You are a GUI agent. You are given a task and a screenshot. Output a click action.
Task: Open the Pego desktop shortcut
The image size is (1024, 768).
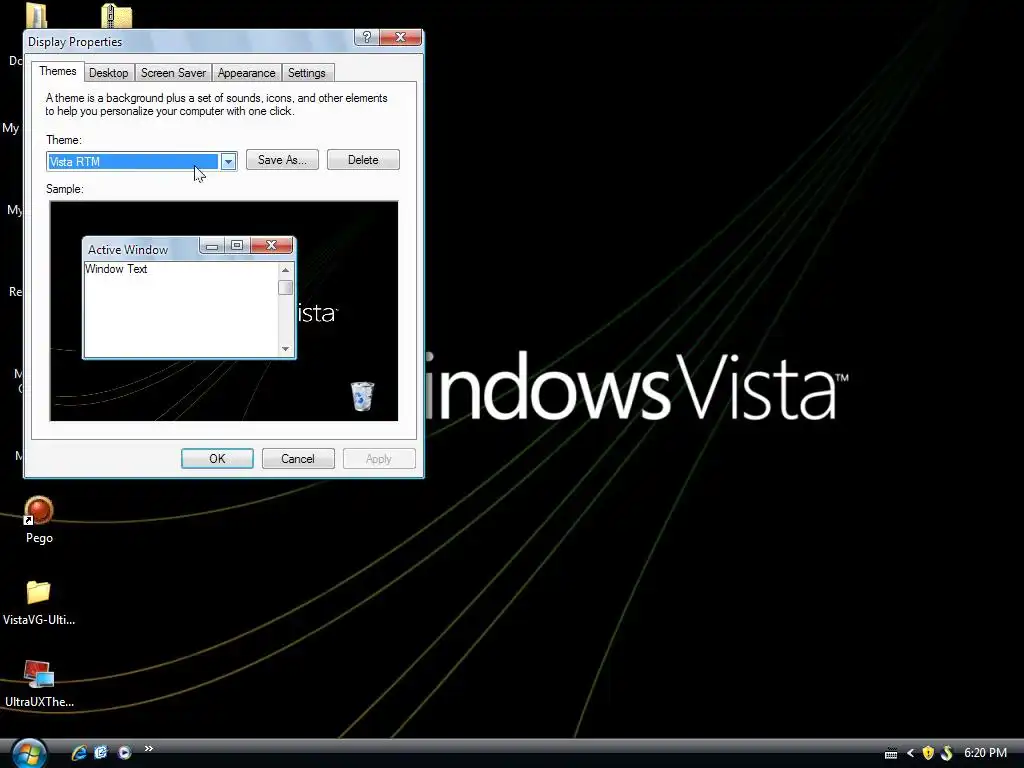coord(39,520)
